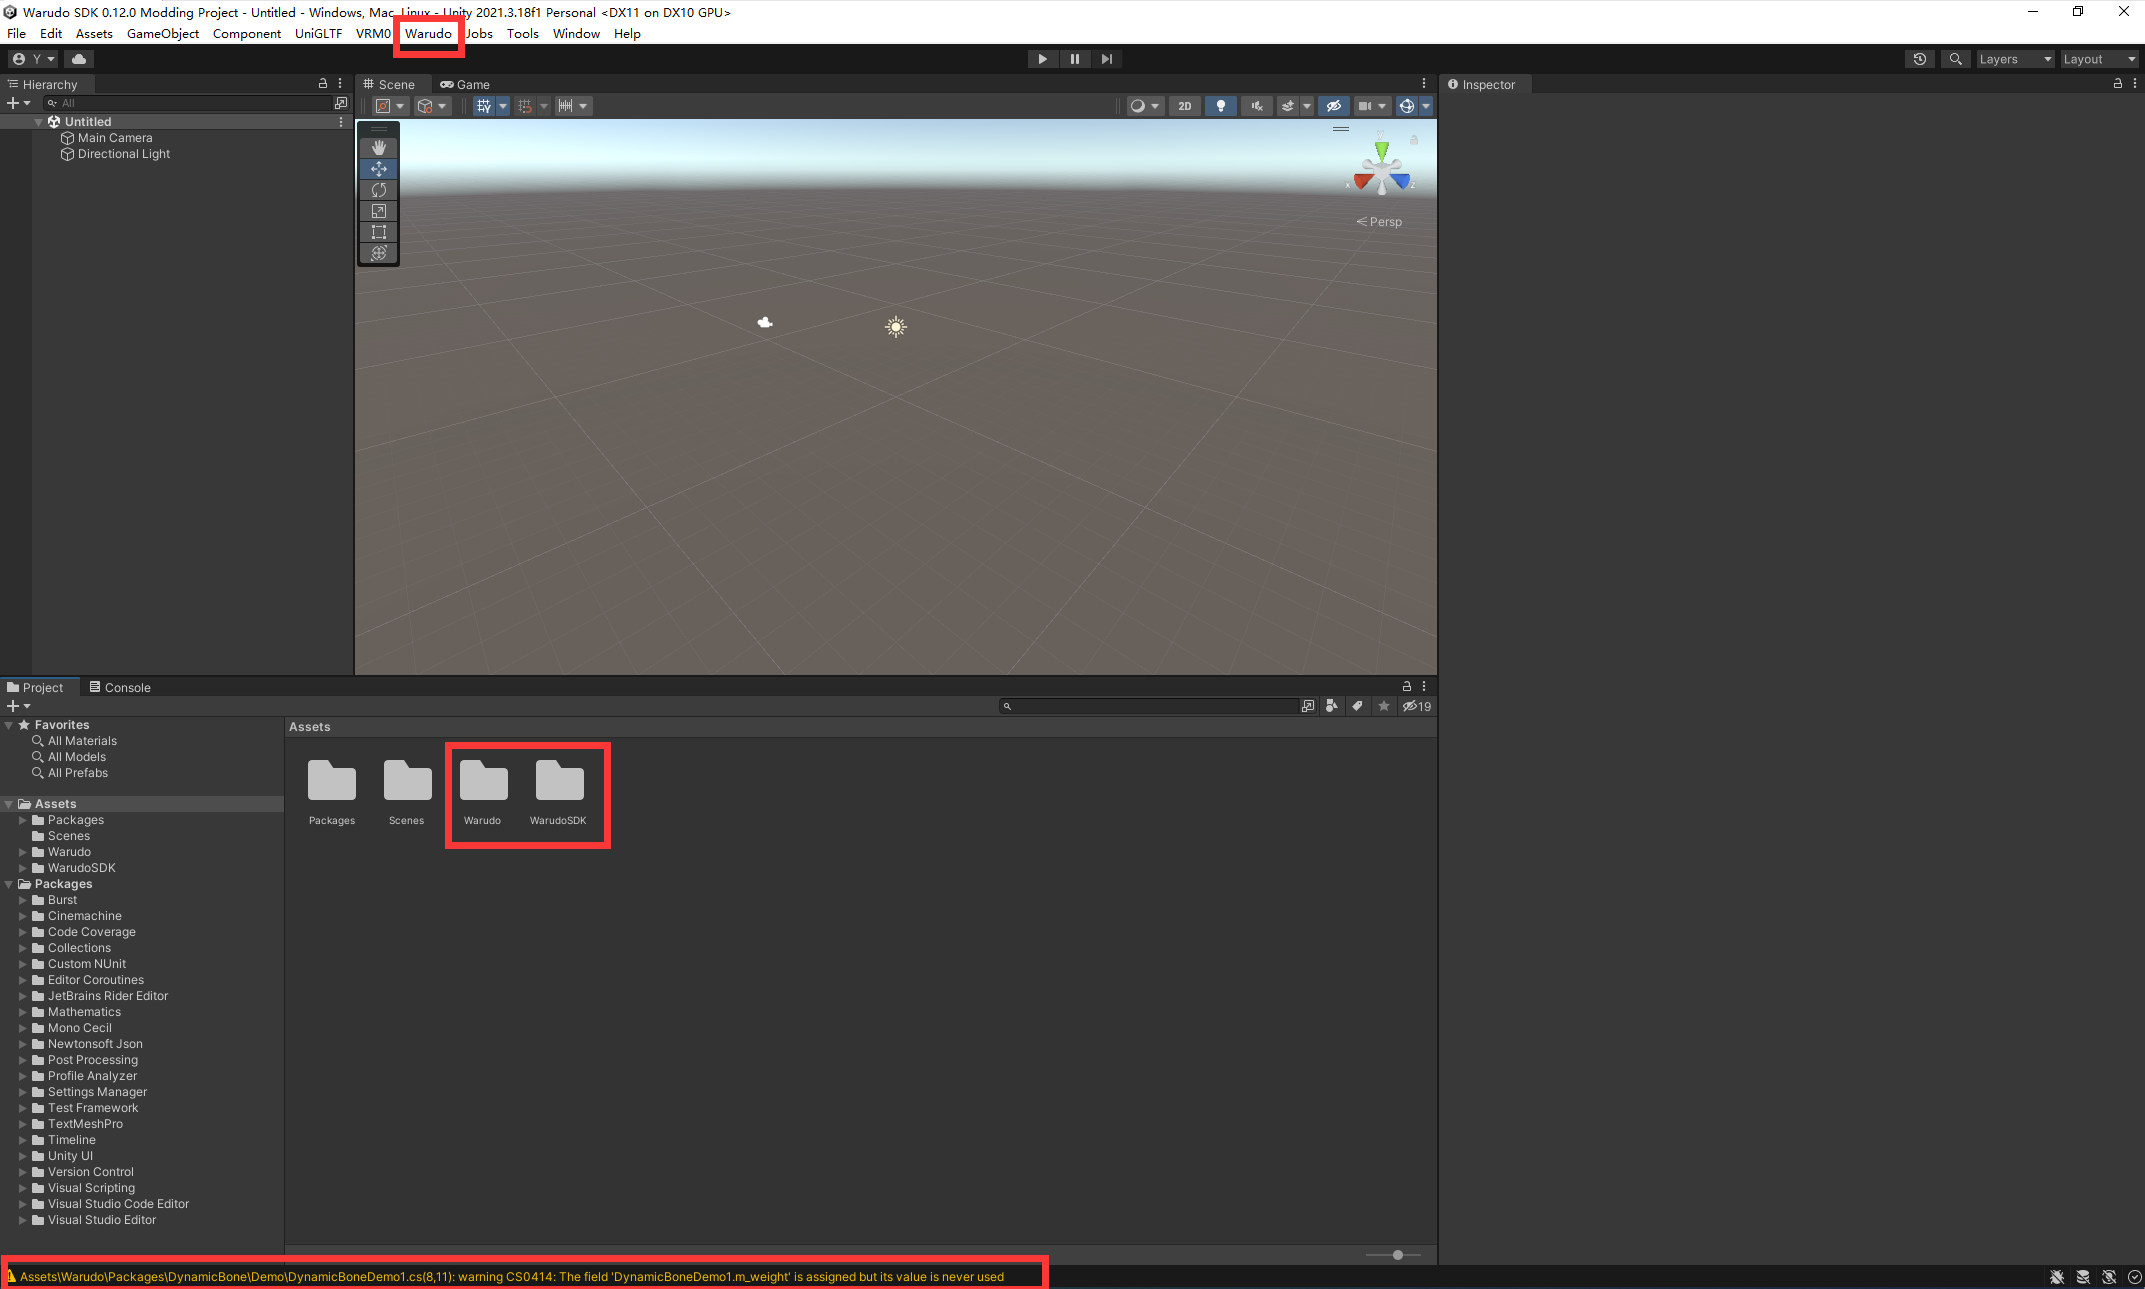This screenshot has width=2145, height=1289.
Task: Expand the Cinemachine package folder
Action: (23, 916)
